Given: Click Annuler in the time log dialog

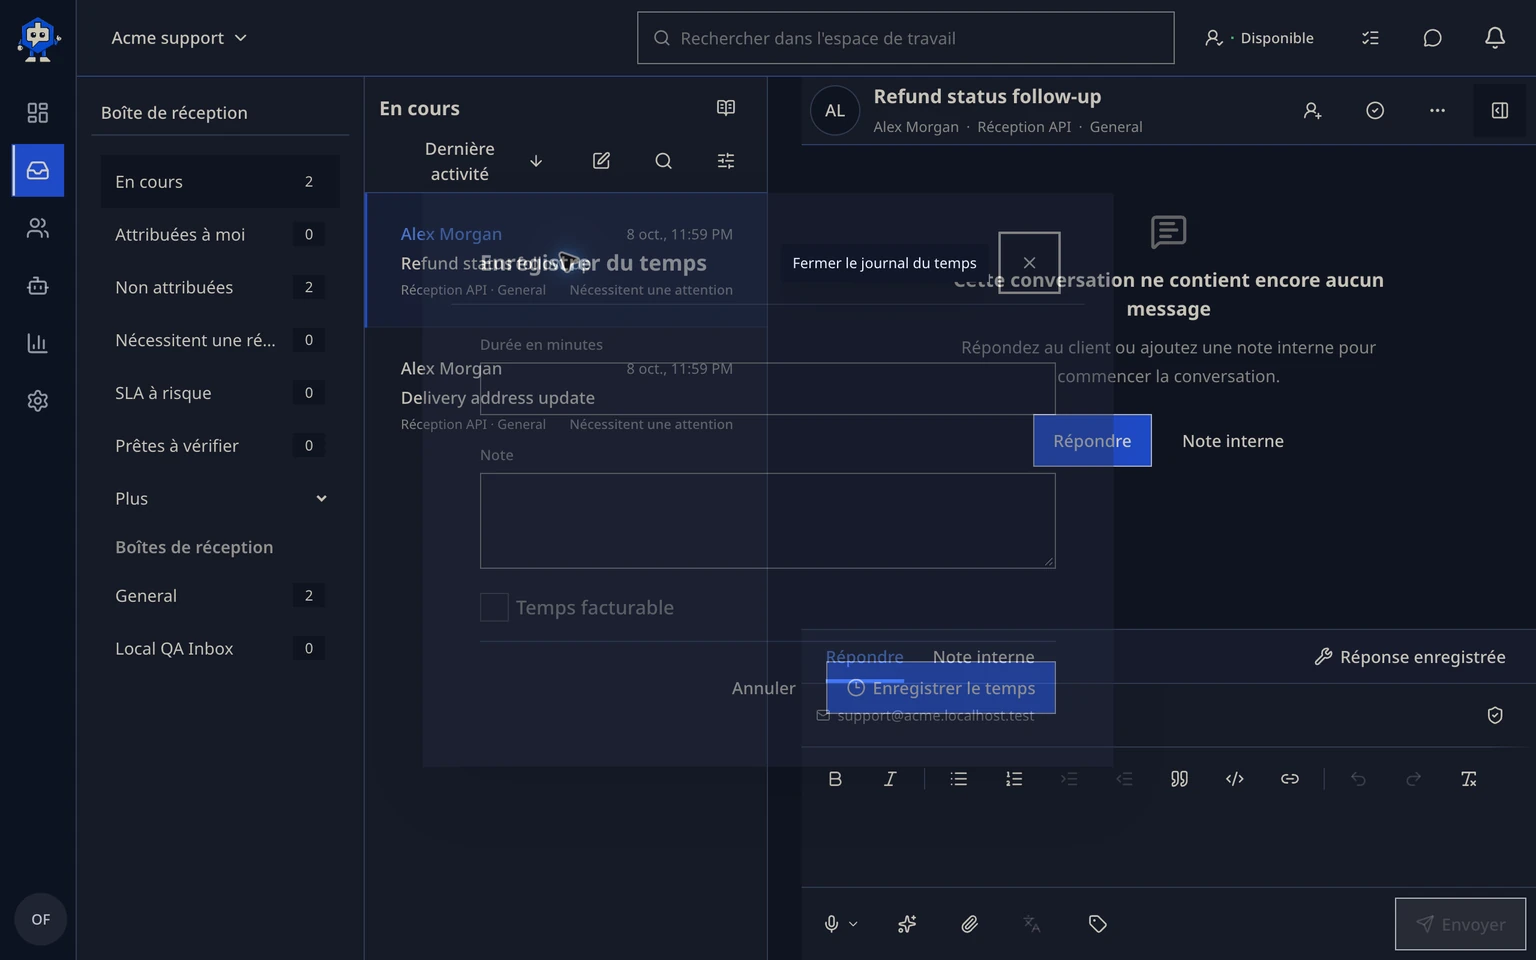Looking at the screenshot, I should coord(764,688).
